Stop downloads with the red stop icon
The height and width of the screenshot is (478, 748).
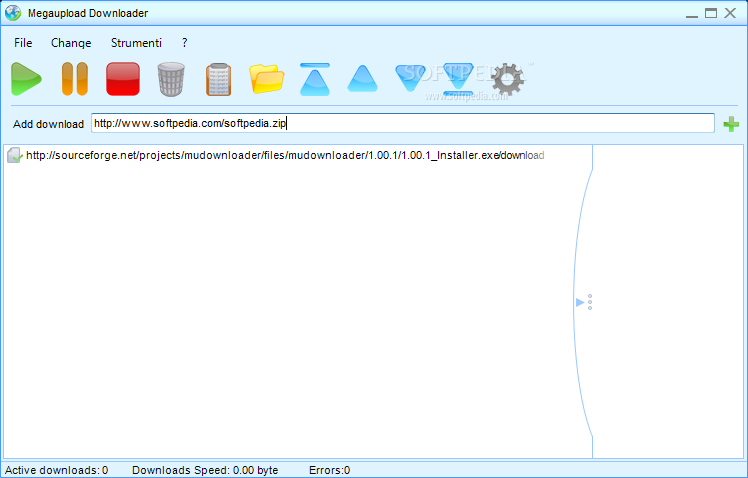pyautogui.click(x=123, y=79)
